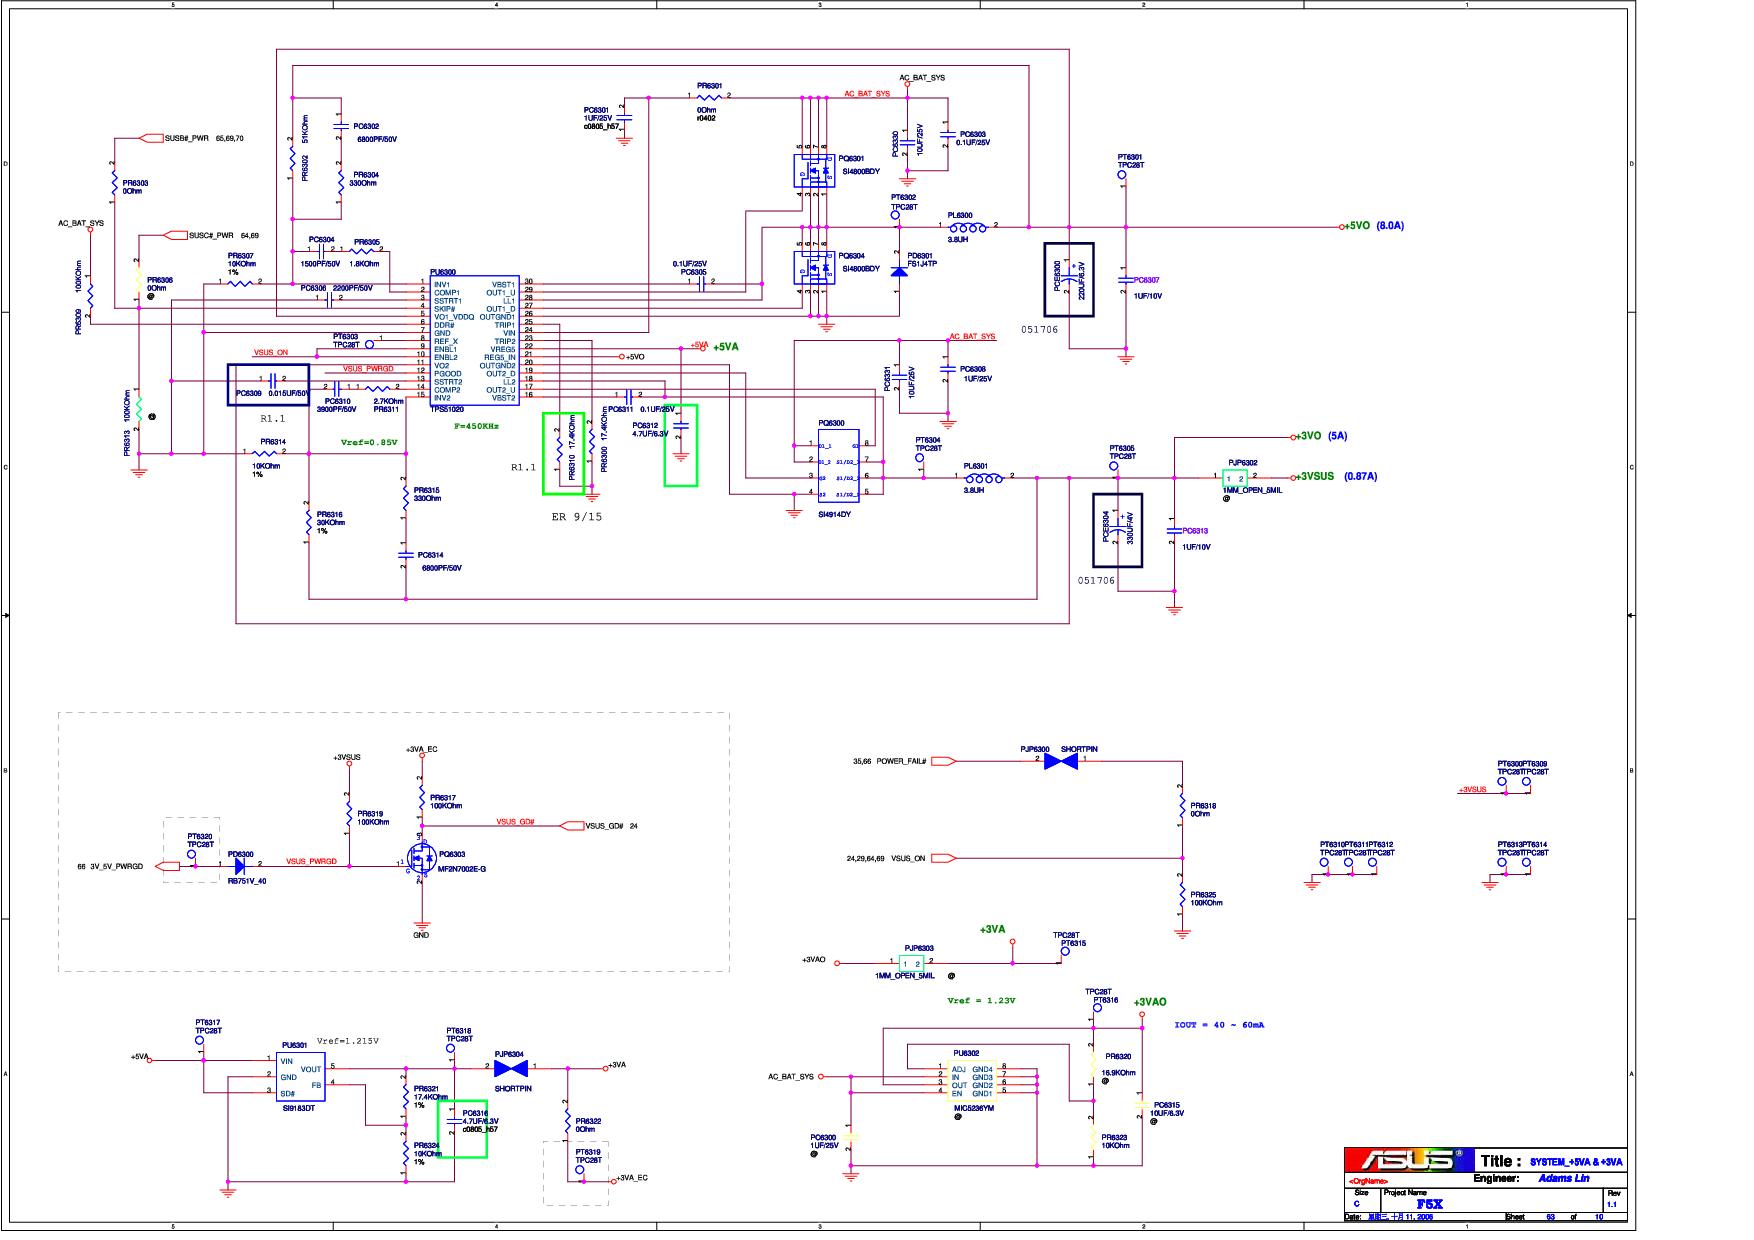
Task: Click the +5VO (8.0A) output label
Action: point(1374,227)
